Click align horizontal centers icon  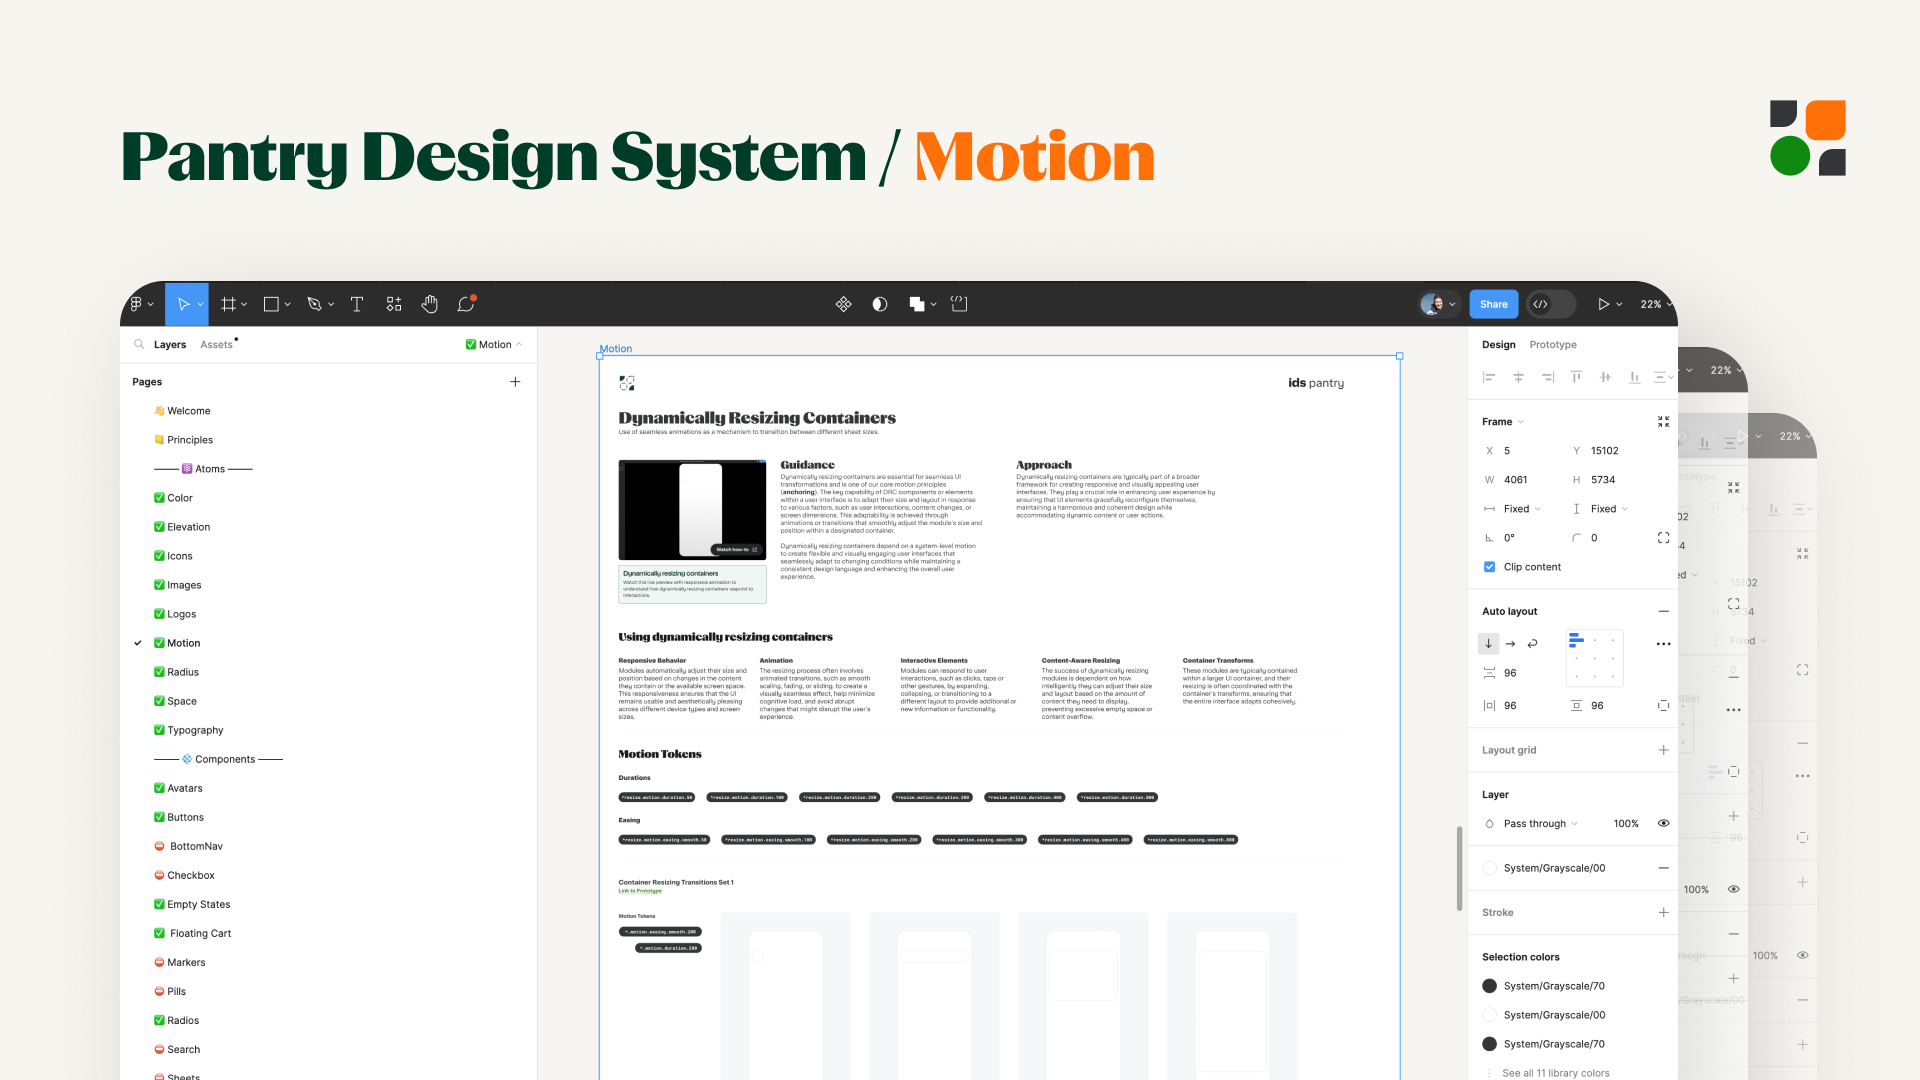[1518, 377]
